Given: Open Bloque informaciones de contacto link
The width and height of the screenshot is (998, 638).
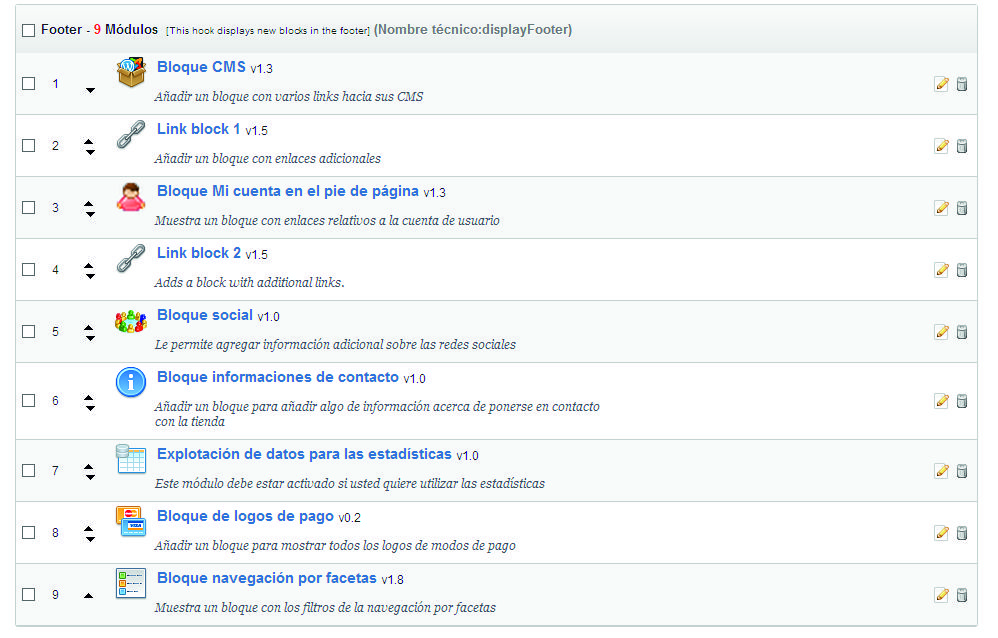Looking at the screenshot, I should (x=278, y=377).
